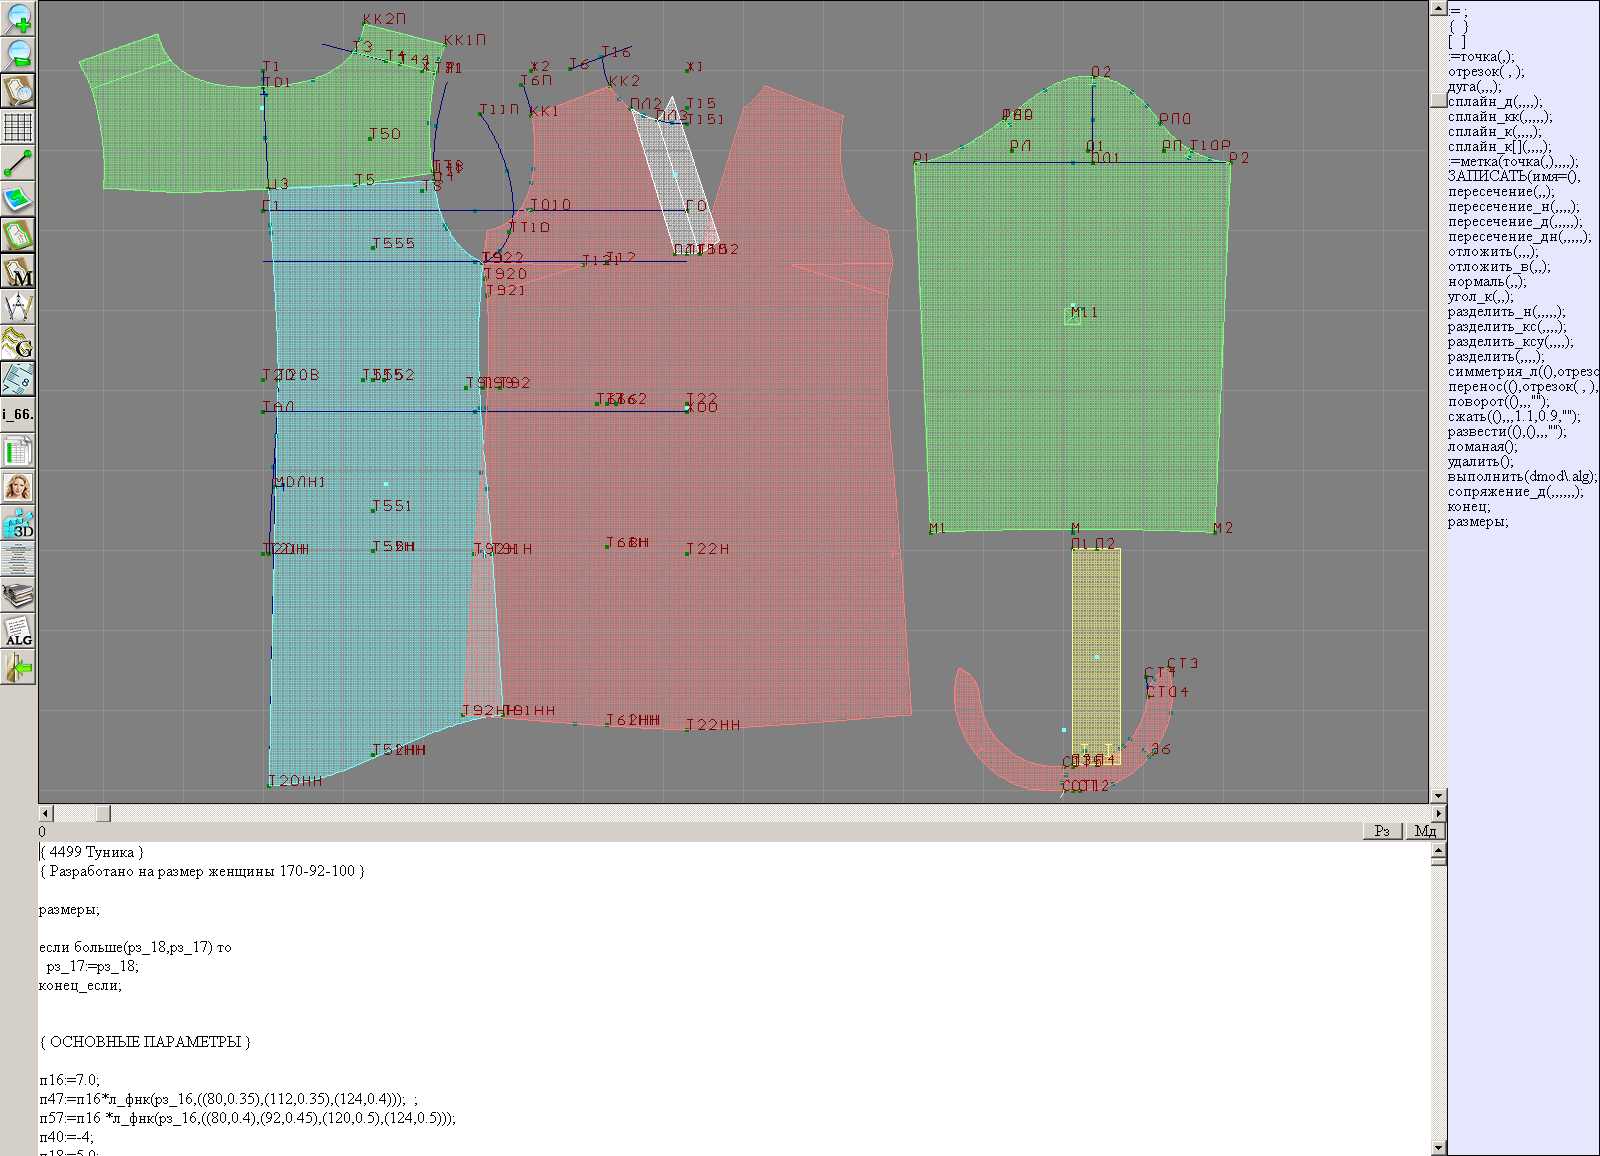Select the line segment tool icon

[x=18, y=163]
